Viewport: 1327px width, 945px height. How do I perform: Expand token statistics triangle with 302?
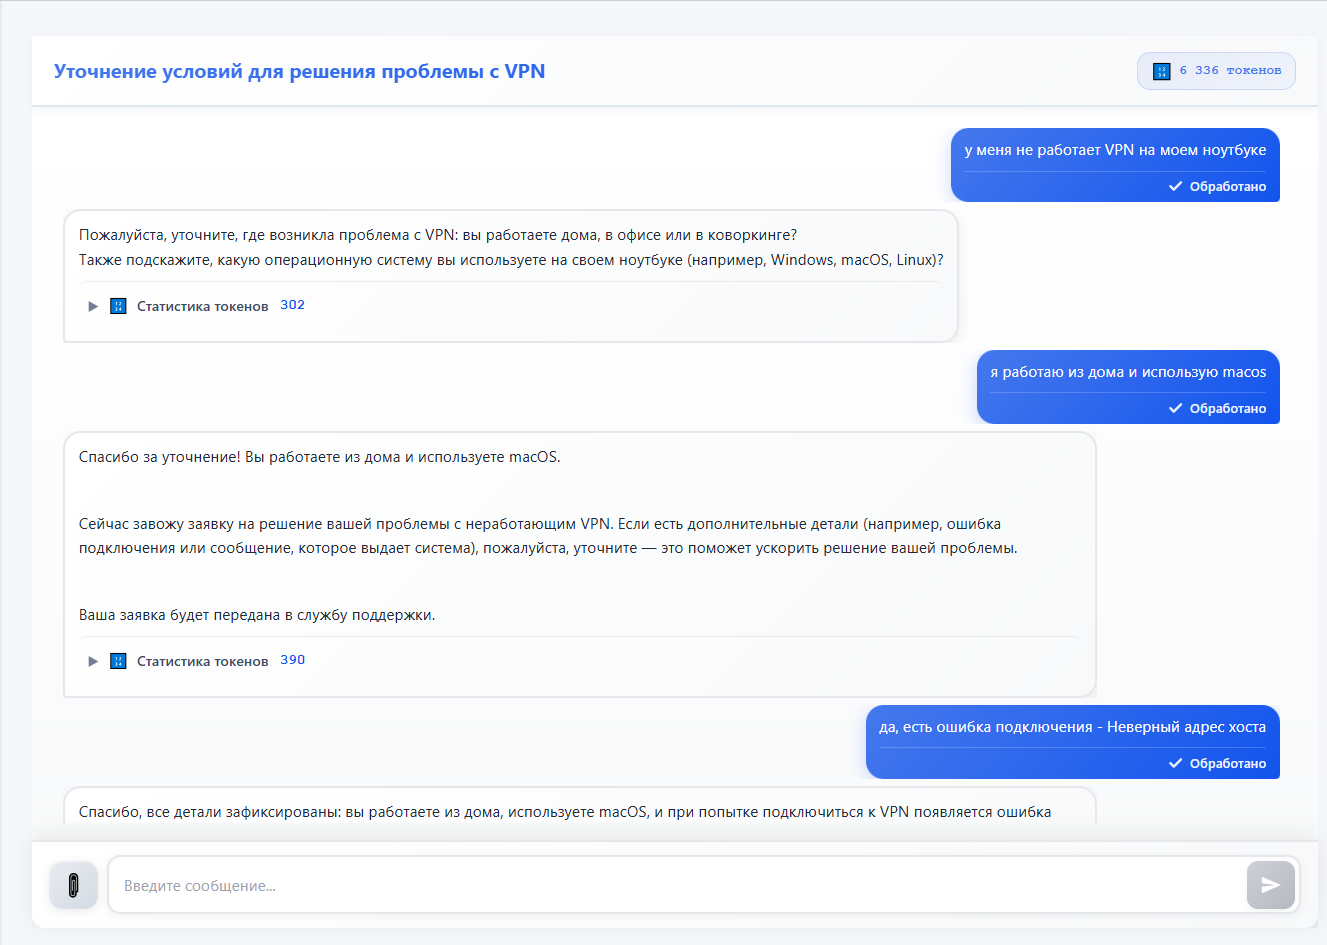(93, 306)
